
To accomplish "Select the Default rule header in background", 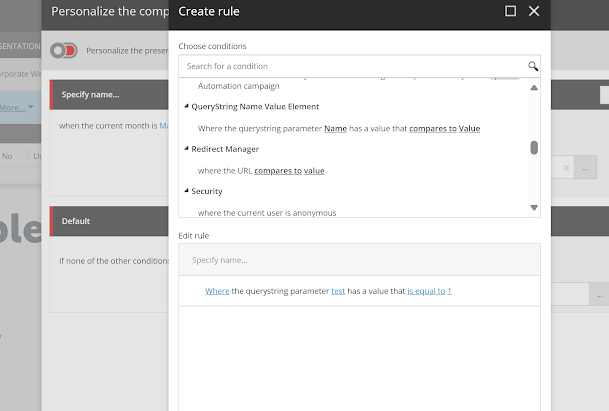I will pos(109,221).
